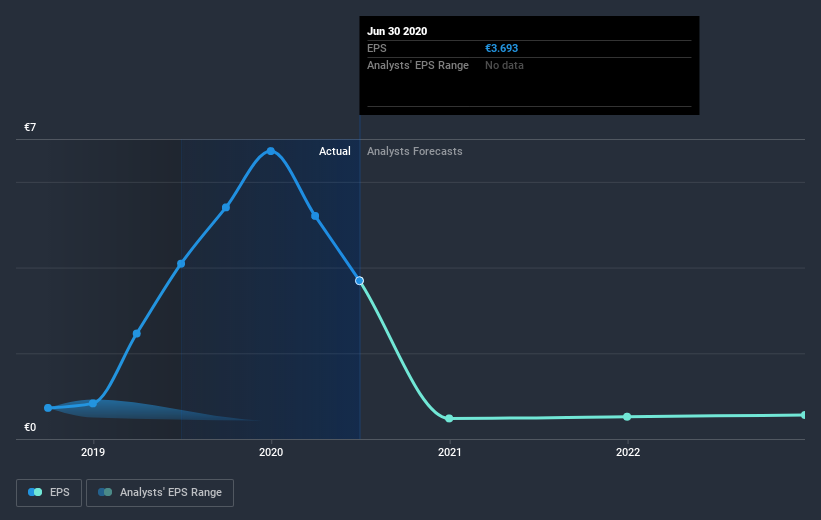Viewport: 821px width, 520px height.
Task: Click the EPS data point at 2019
Action: (x=93, y=403)
